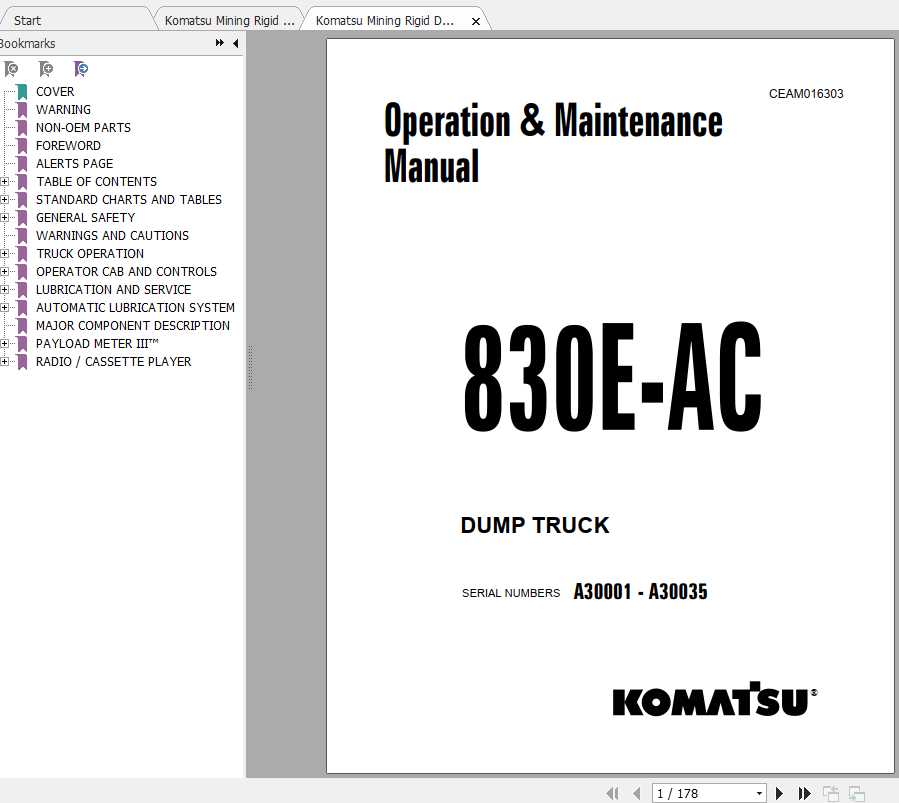
Task: Close the active Komatsu document tab
Action: (x=476, y=21)
